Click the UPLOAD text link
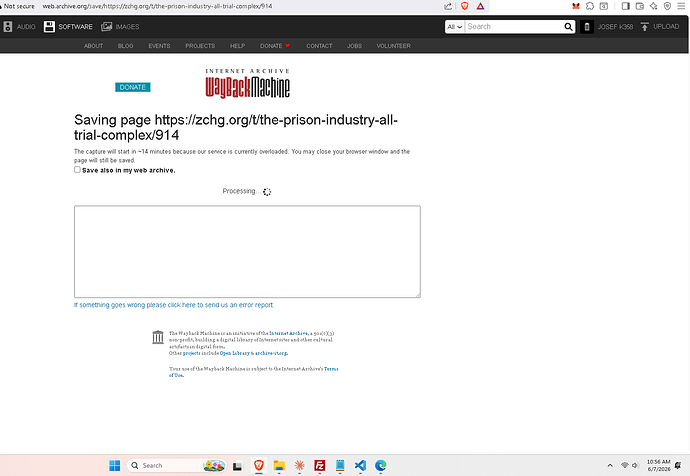The image size is (690, 476). click(x=666, y=27)
